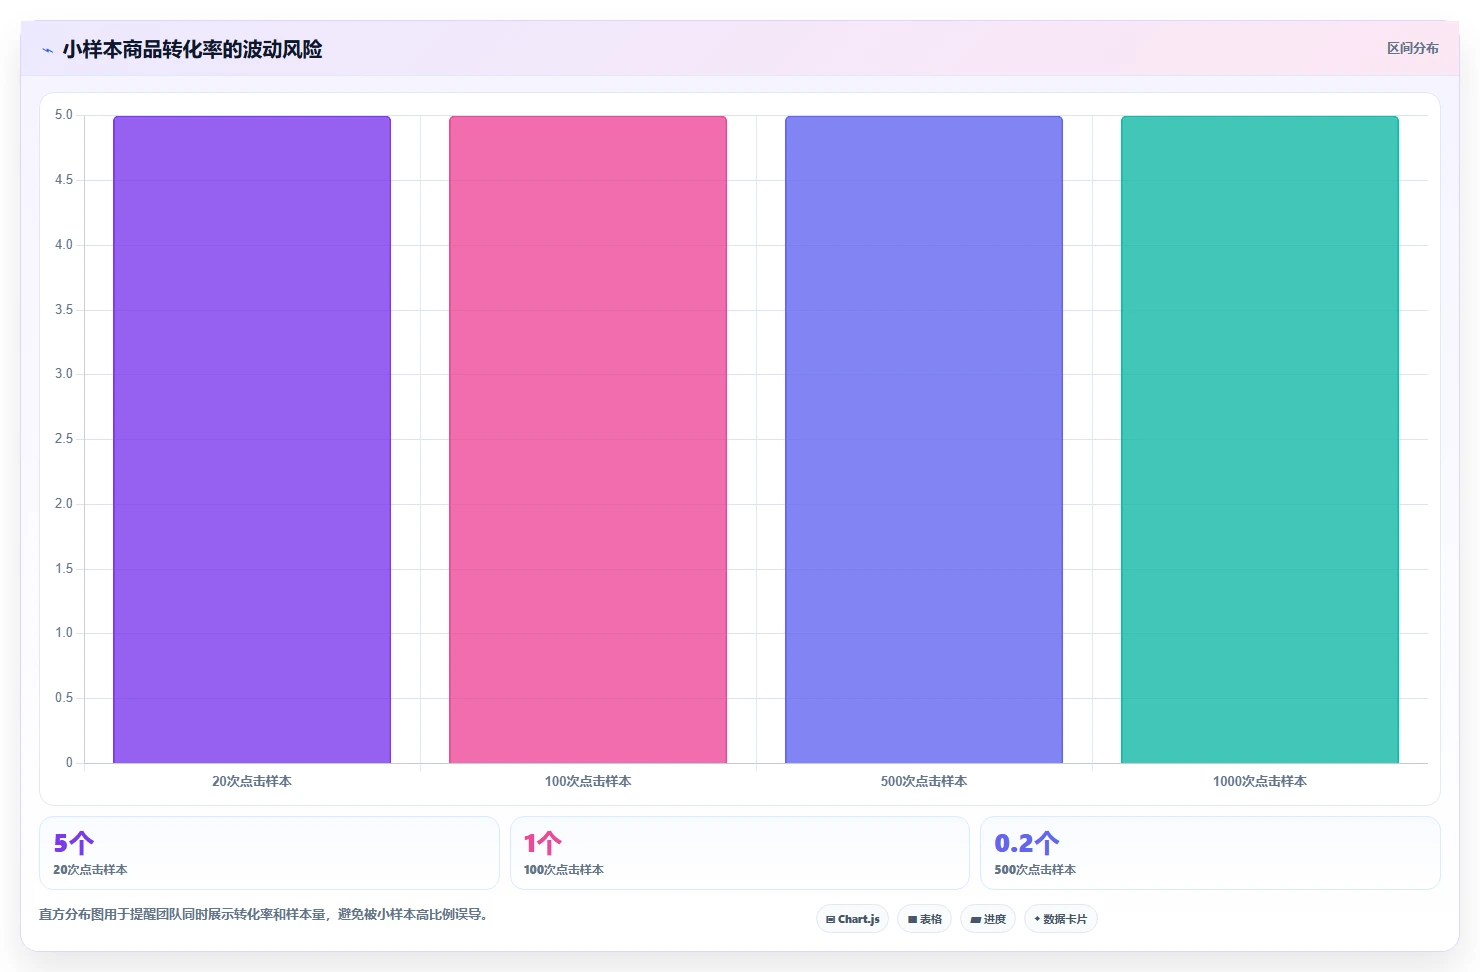Click the y-axis value 3.0

(64, 374)
